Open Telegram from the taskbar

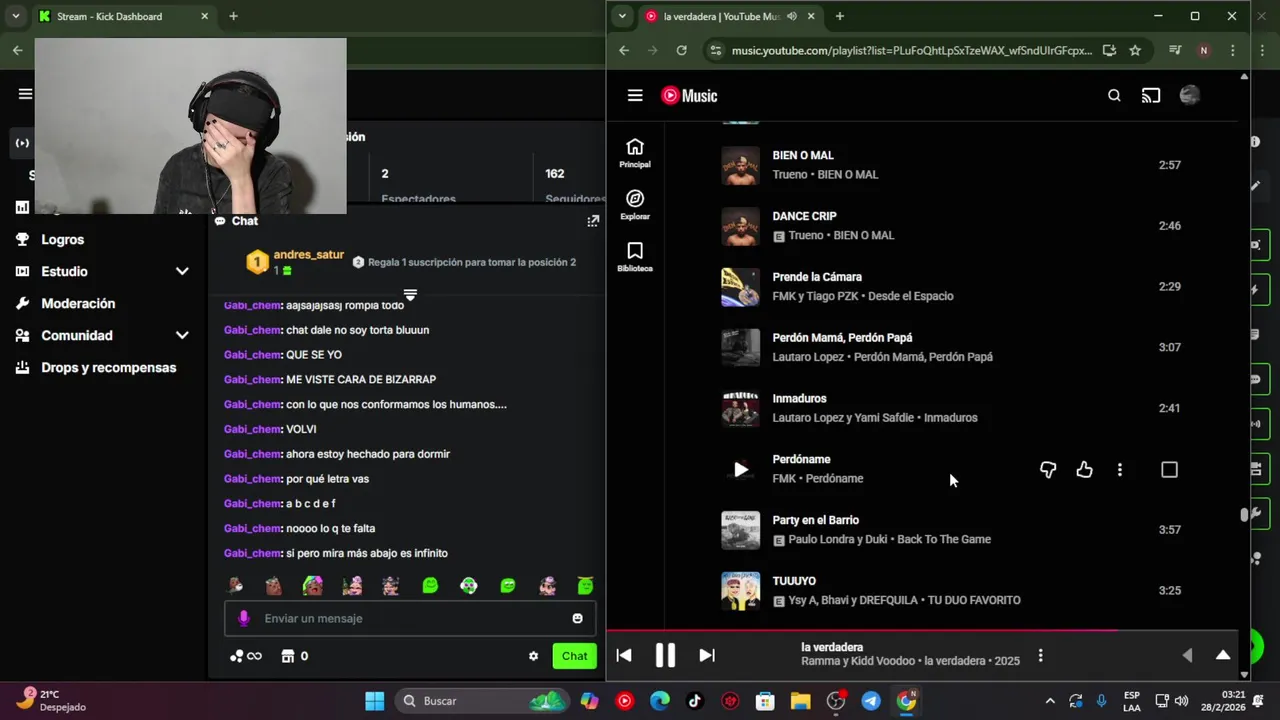(x=871, y=701)
